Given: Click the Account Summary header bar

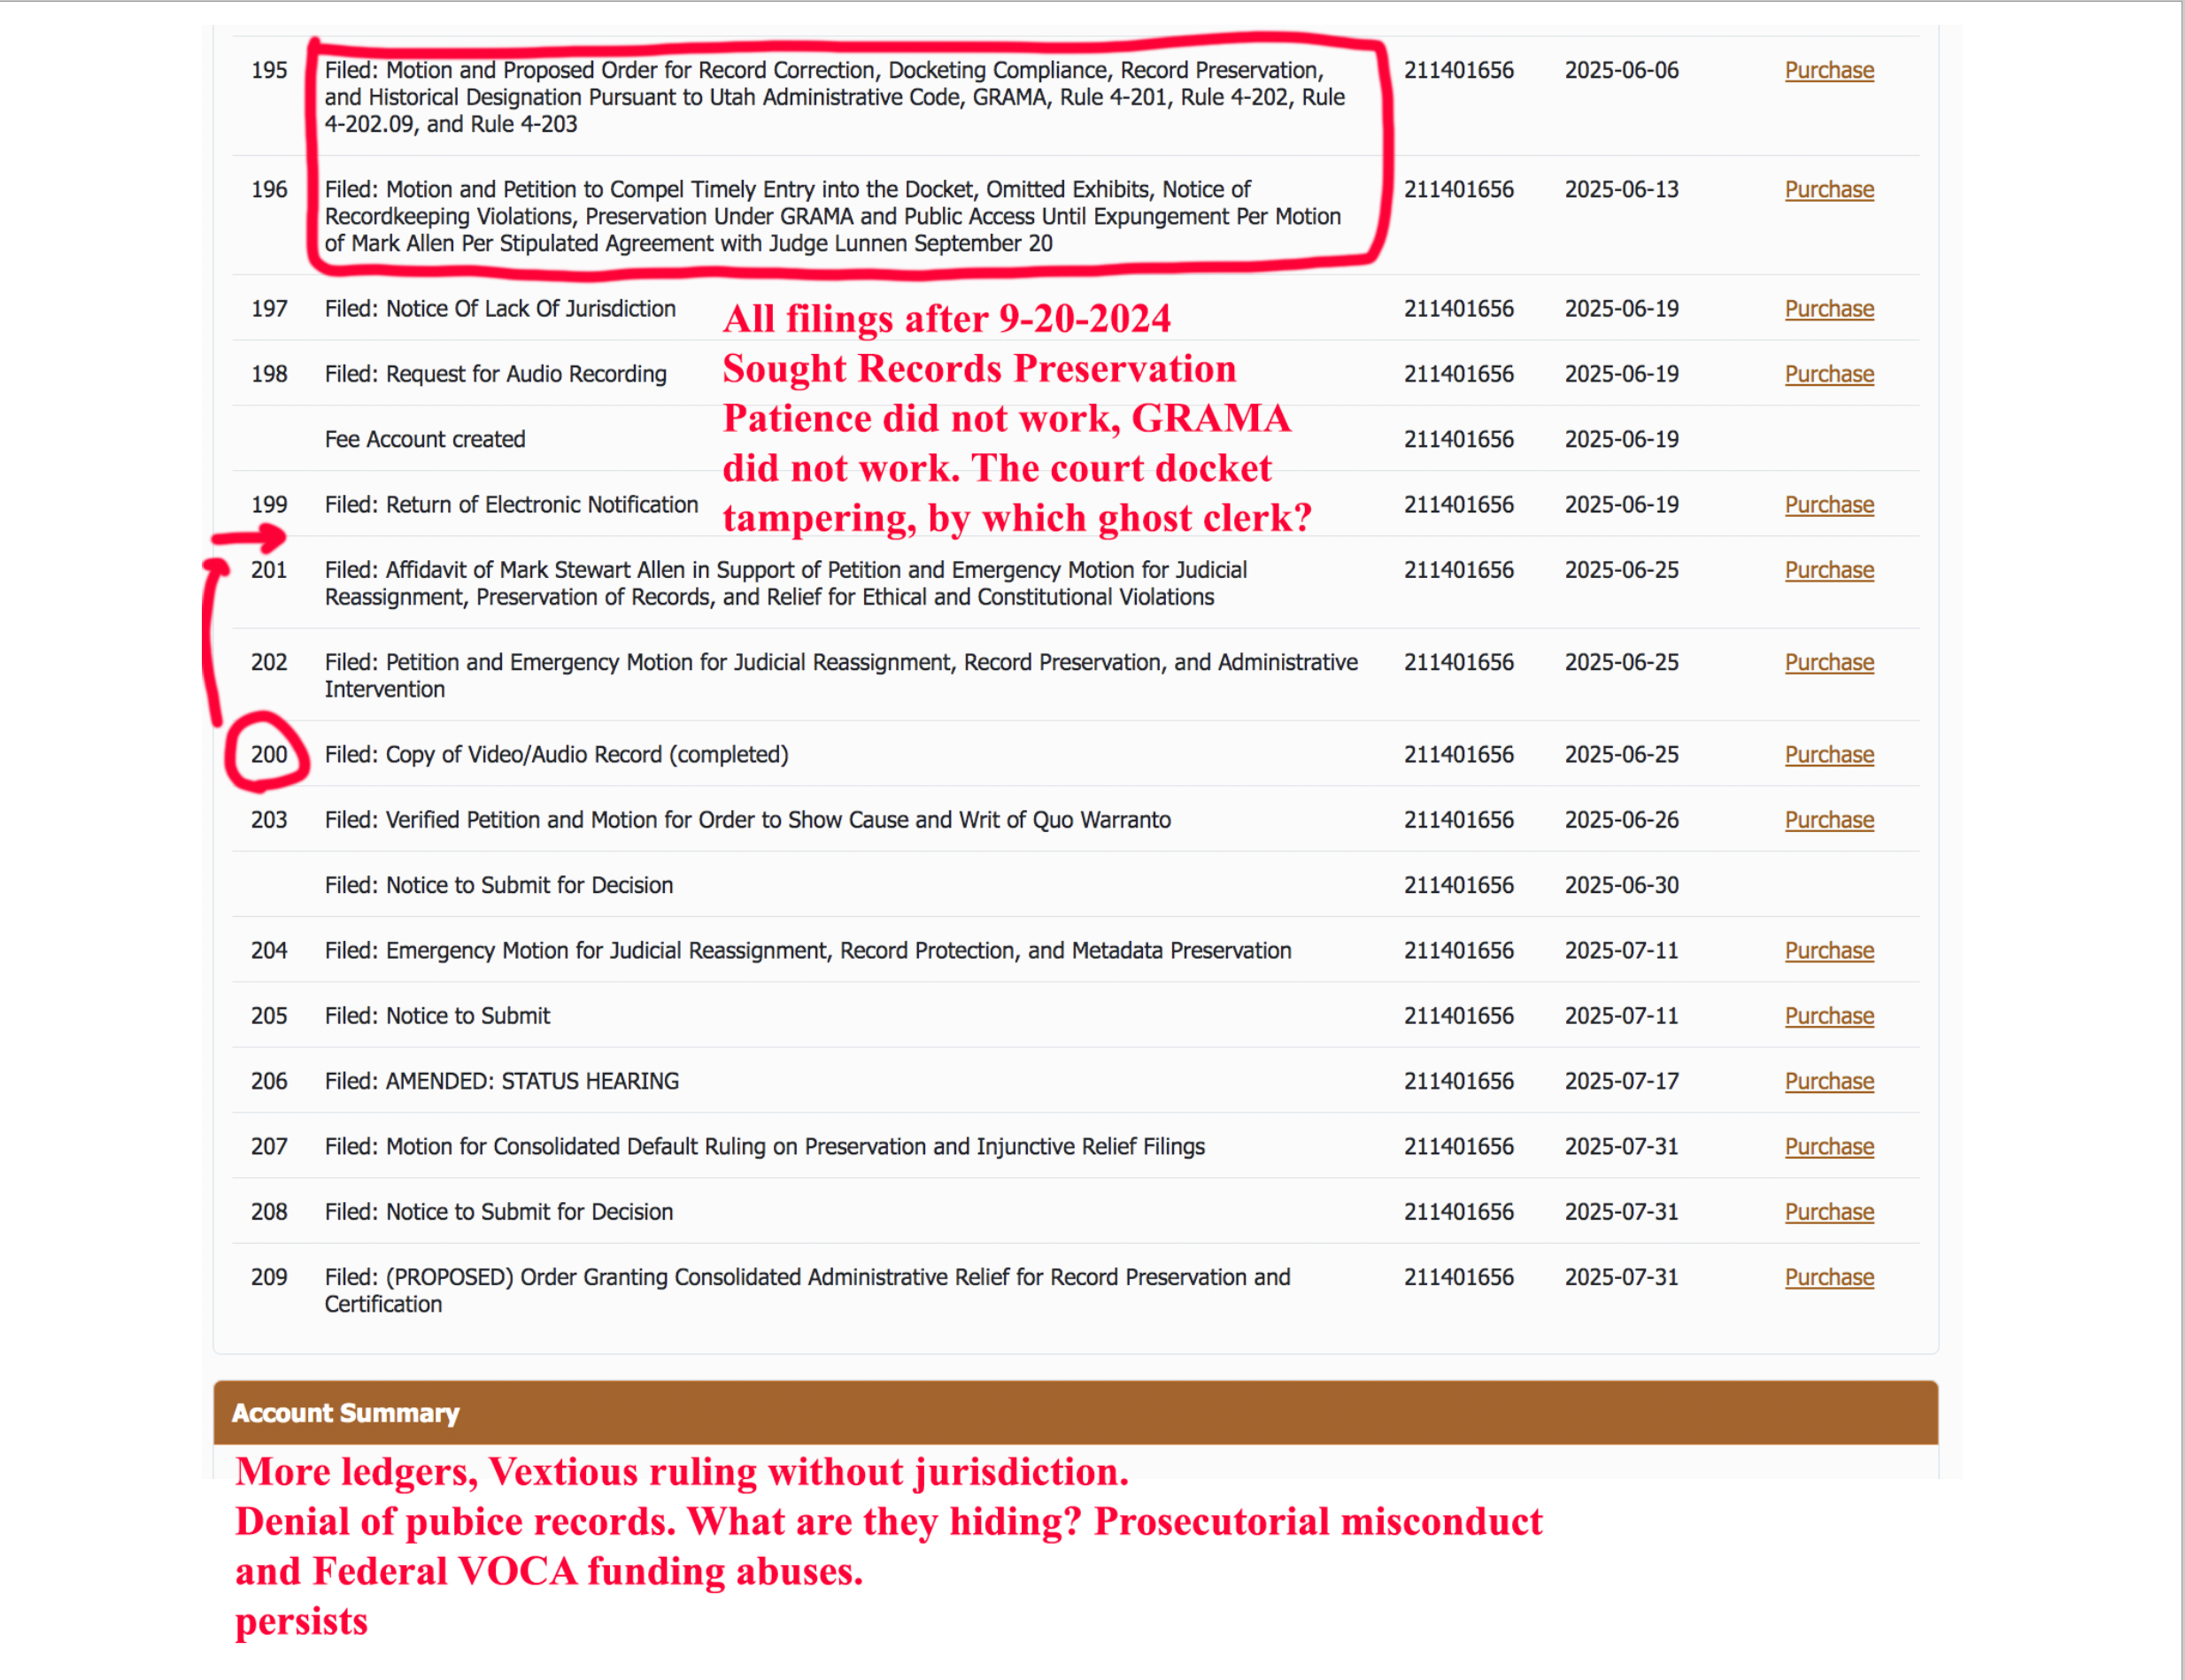Looking at the screenshot, I should (1074, 1412).
